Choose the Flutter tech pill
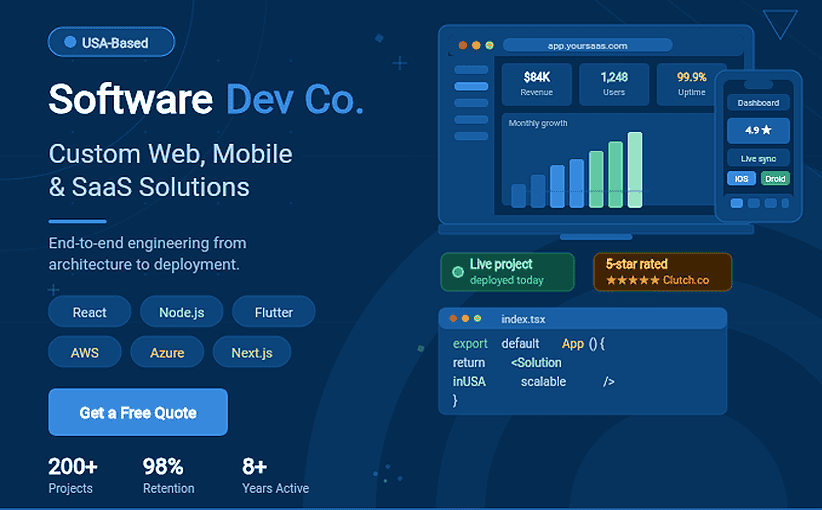 [274, 312]
